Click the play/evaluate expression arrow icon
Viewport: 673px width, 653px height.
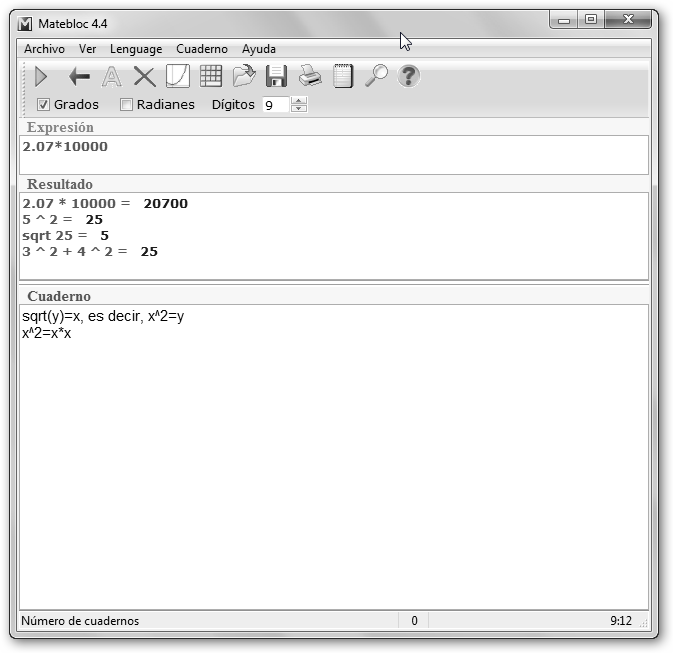(x=41, y=76)
